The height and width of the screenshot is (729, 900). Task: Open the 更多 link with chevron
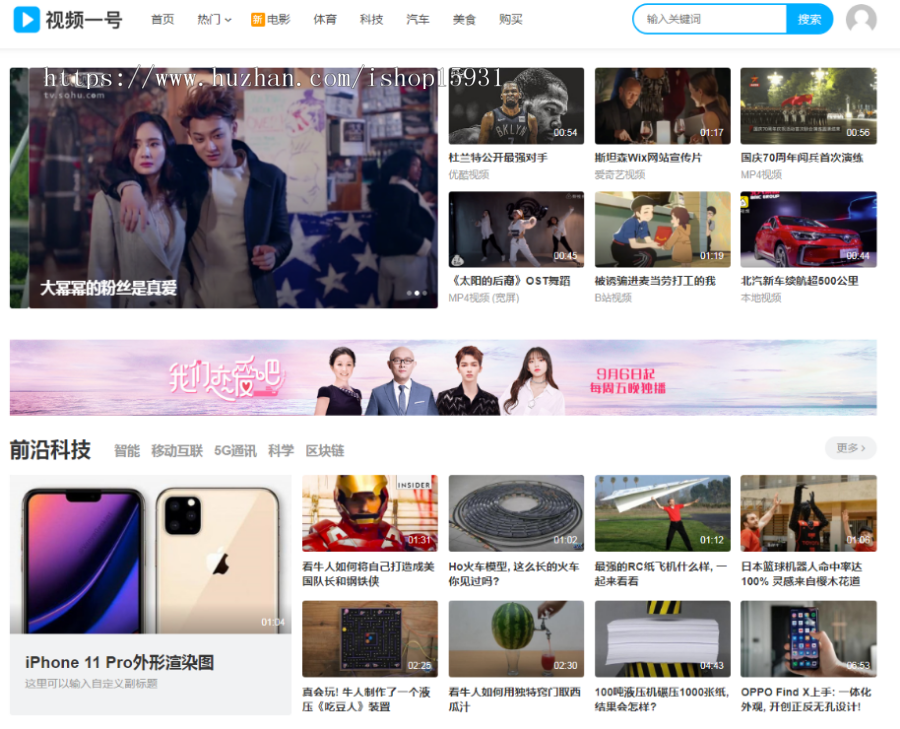[x=850, y=448]
